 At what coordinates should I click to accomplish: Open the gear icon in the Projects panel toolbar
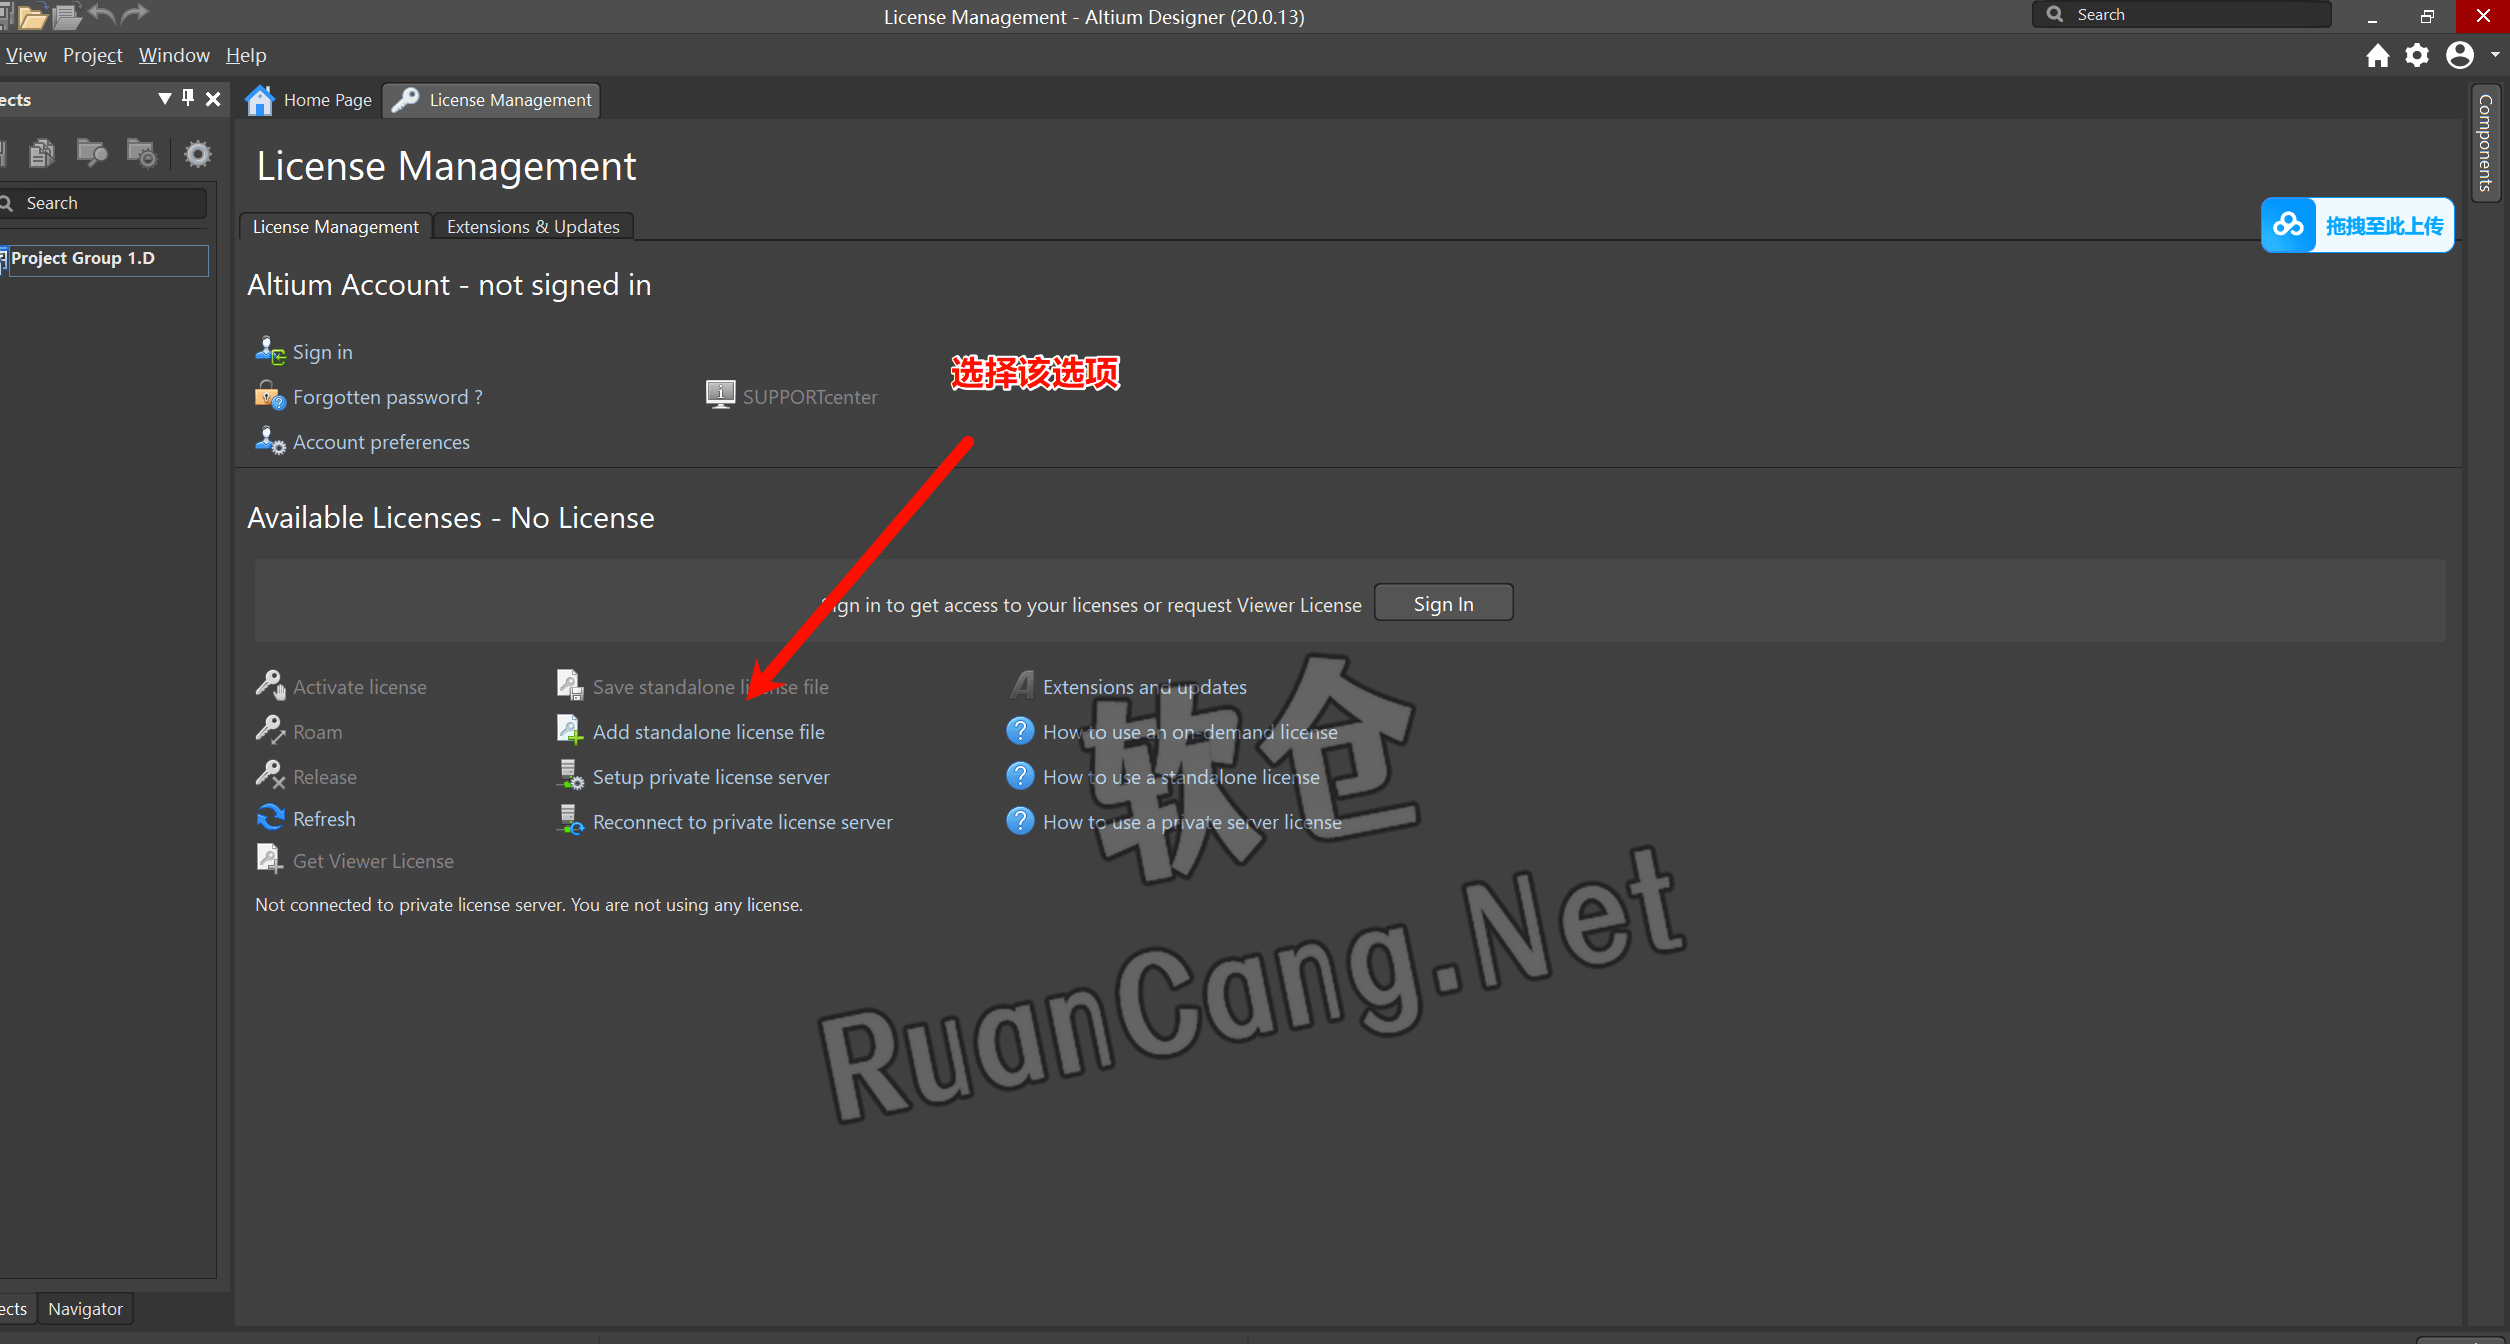click(198, 153)
